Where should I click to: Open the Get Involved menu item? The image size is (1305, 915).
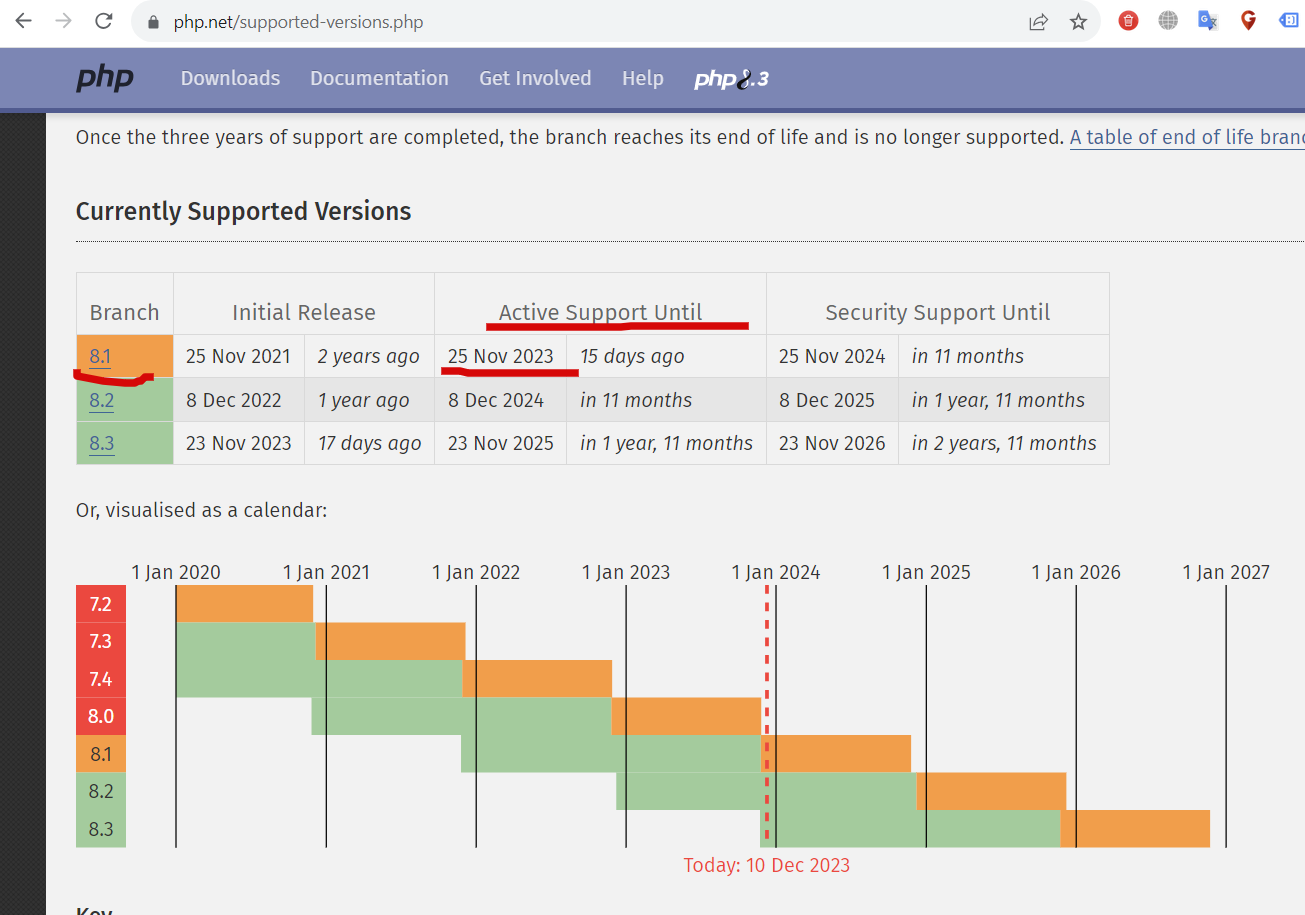pos(535,78)
